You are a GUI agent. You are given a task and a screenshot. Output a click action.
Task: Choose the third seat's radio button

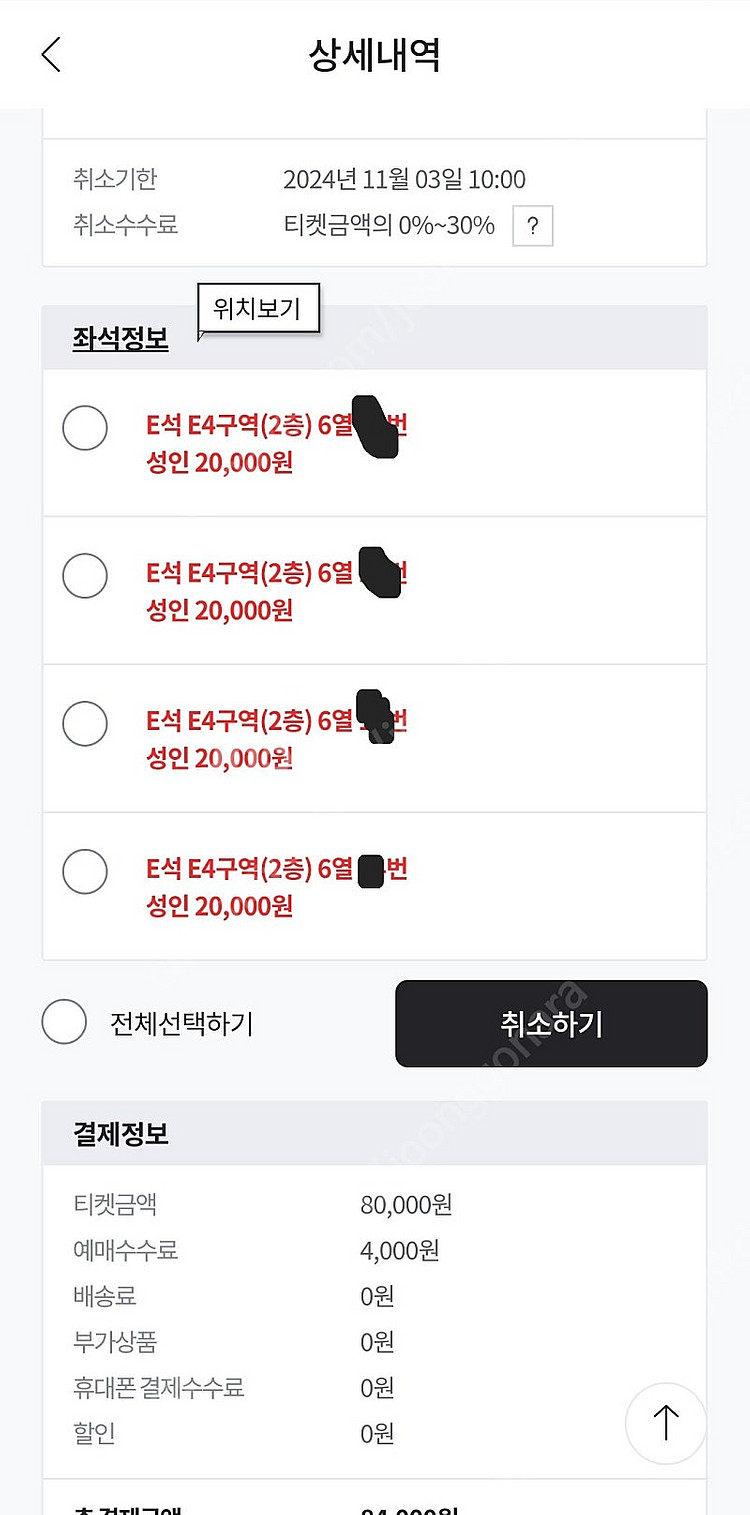click(x=85, y=724)
